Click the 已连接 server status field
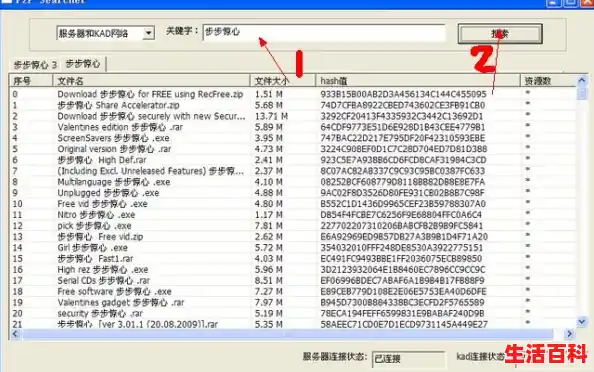Viewport: 594px width, 372px height. [x=409, y=358]
